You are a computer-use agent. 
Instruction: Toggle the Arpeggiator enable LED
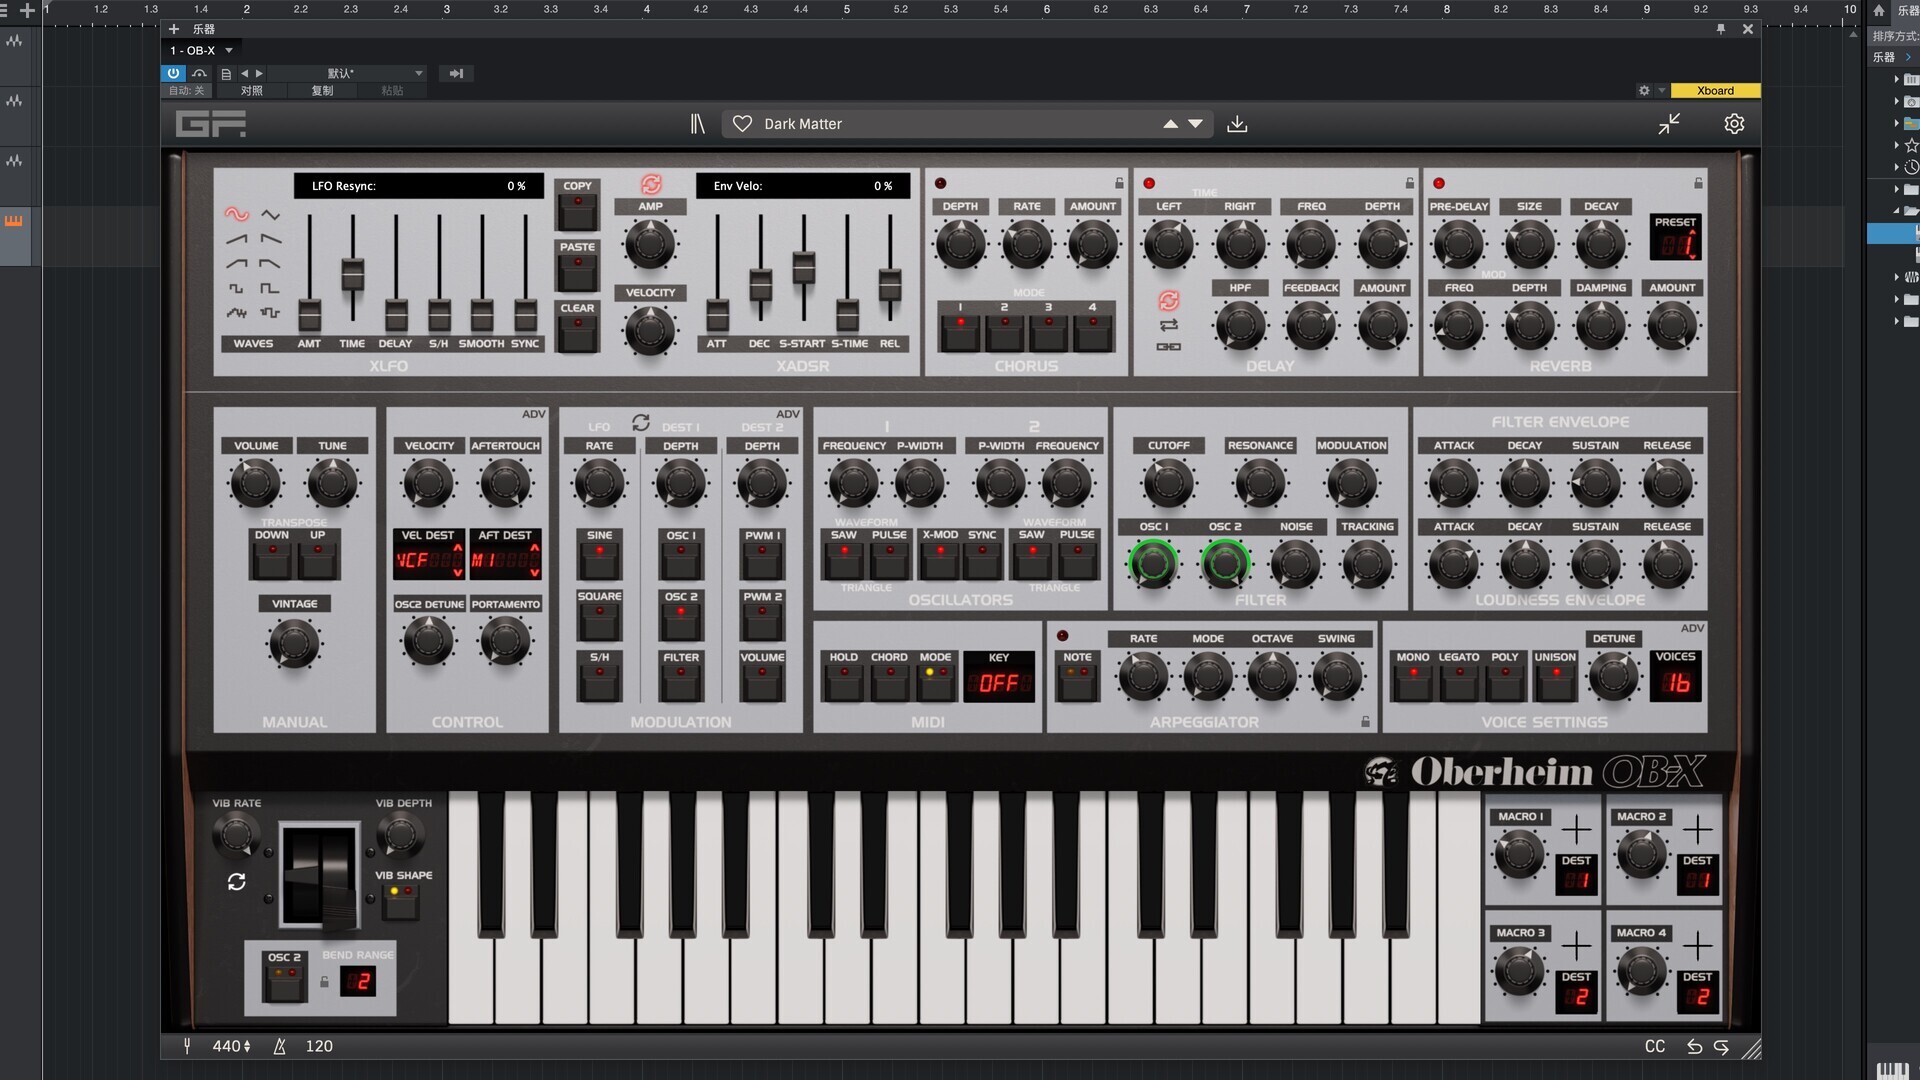tap(1062, 636)
